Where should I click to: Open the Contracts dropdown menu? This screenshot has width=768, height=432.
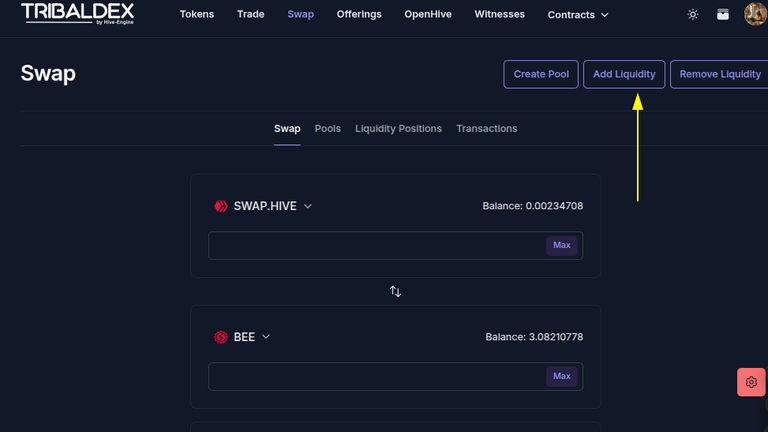(578, 15)
